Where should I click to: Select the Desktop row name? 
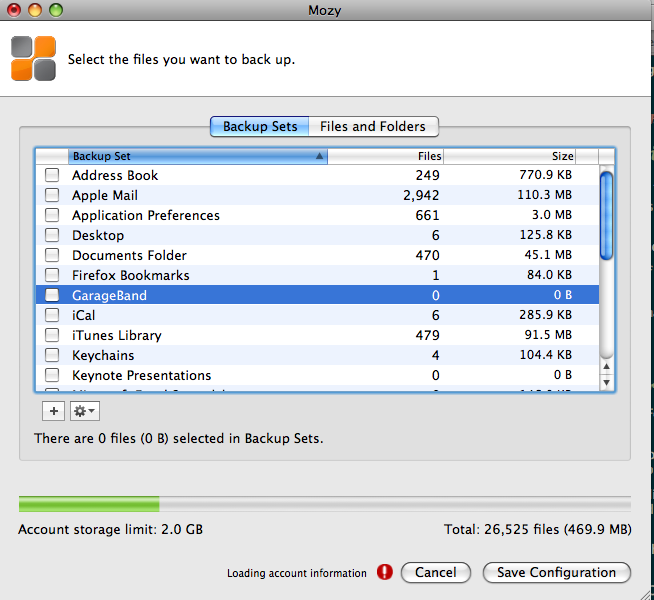click(x=98, y=235)
